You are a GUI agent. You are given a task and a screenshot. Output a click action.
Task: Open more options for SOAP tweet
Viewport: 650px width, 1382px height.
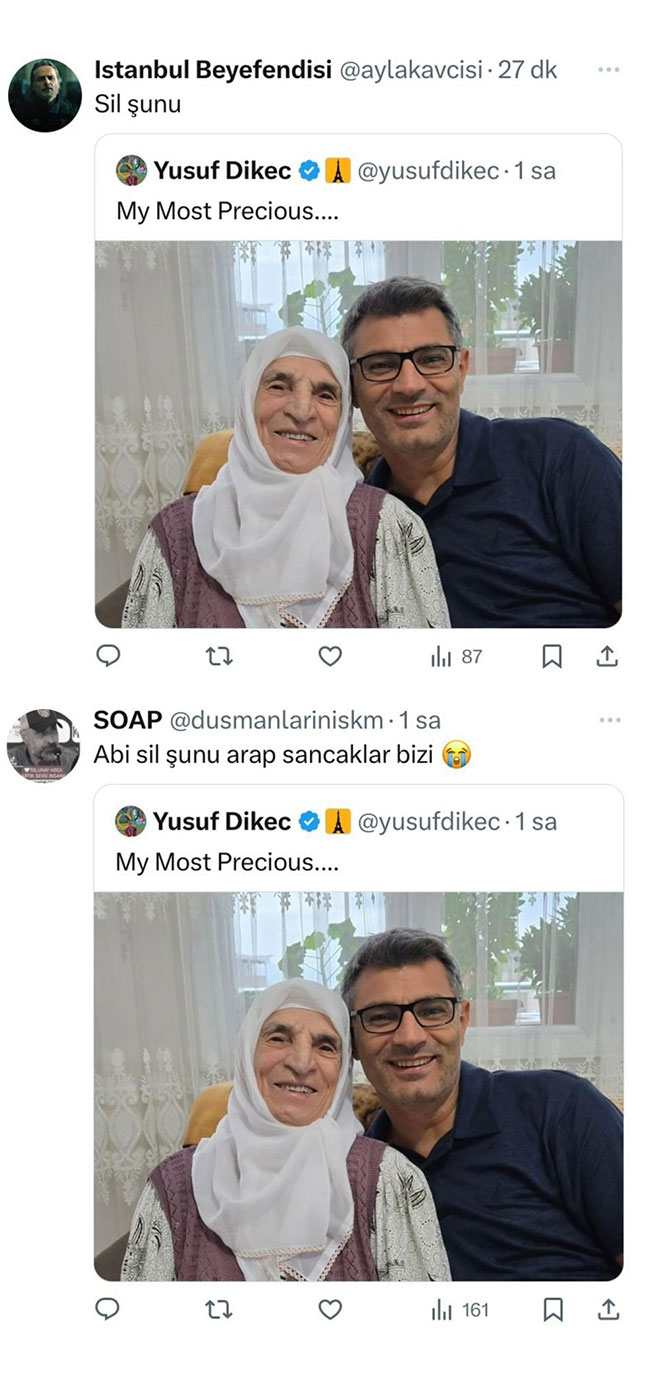click(608, 720)
